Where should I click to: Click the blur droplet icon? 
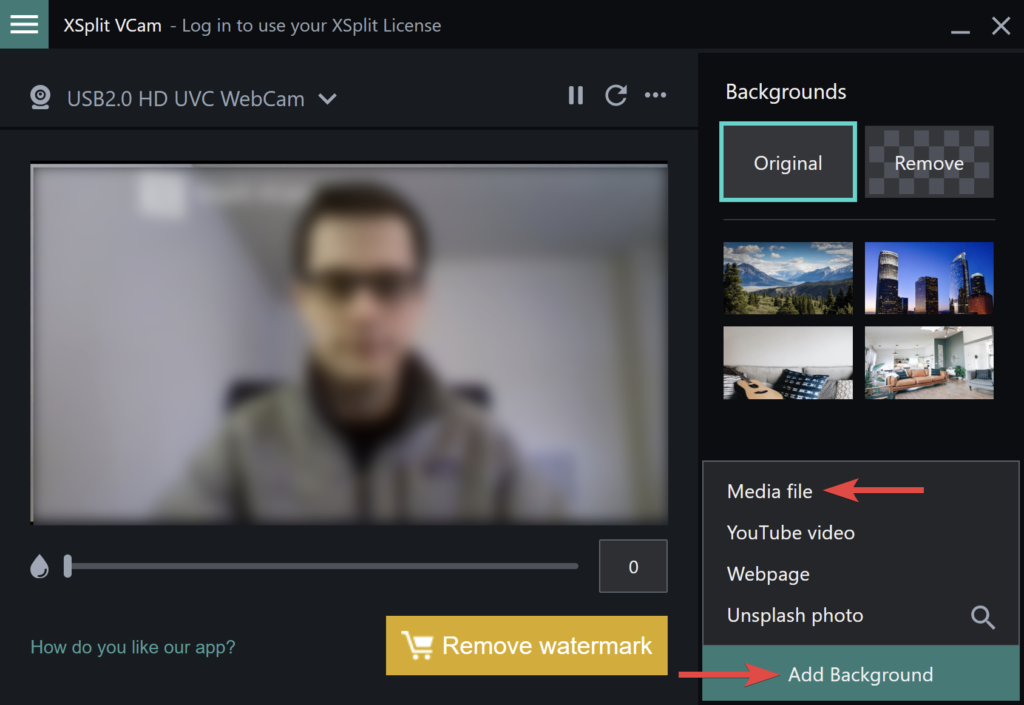(39, 567)
